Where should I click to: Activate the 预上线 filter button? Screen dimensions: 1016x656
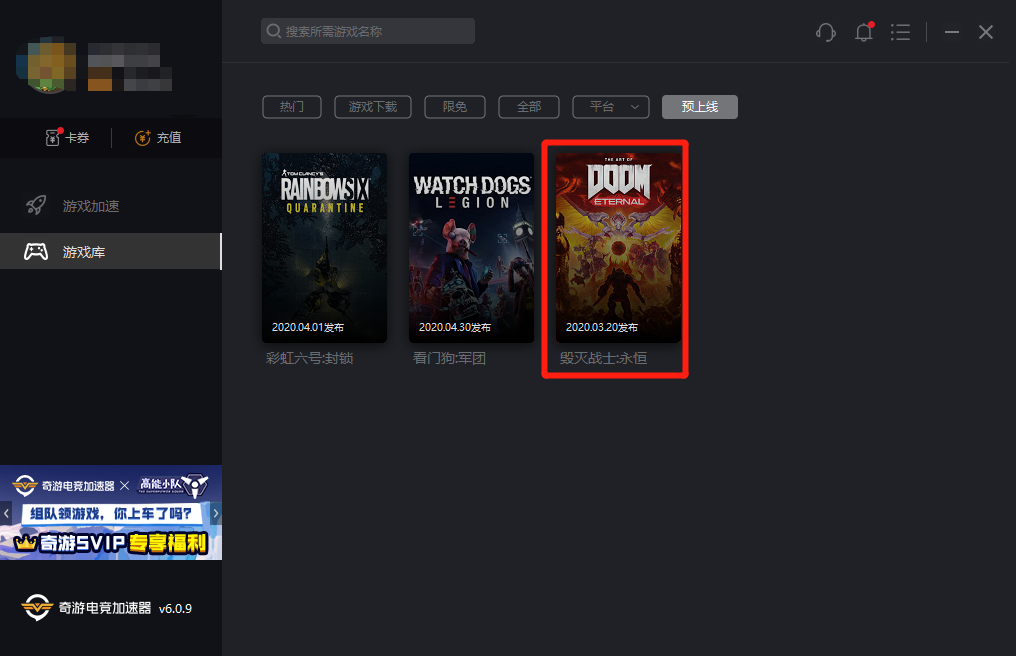(x=699, y=107)
